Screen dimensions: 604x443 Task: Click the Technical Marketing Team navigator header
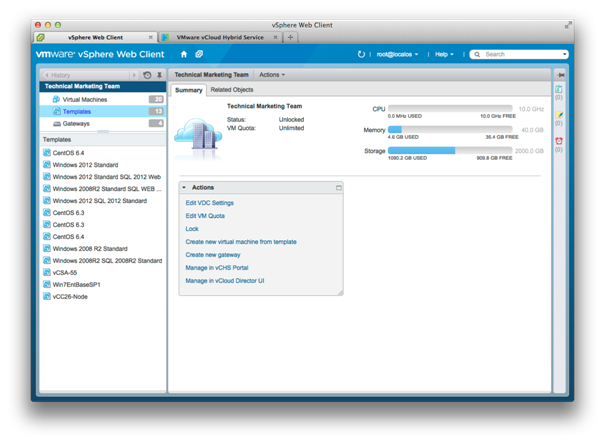[x=102, y=86]
